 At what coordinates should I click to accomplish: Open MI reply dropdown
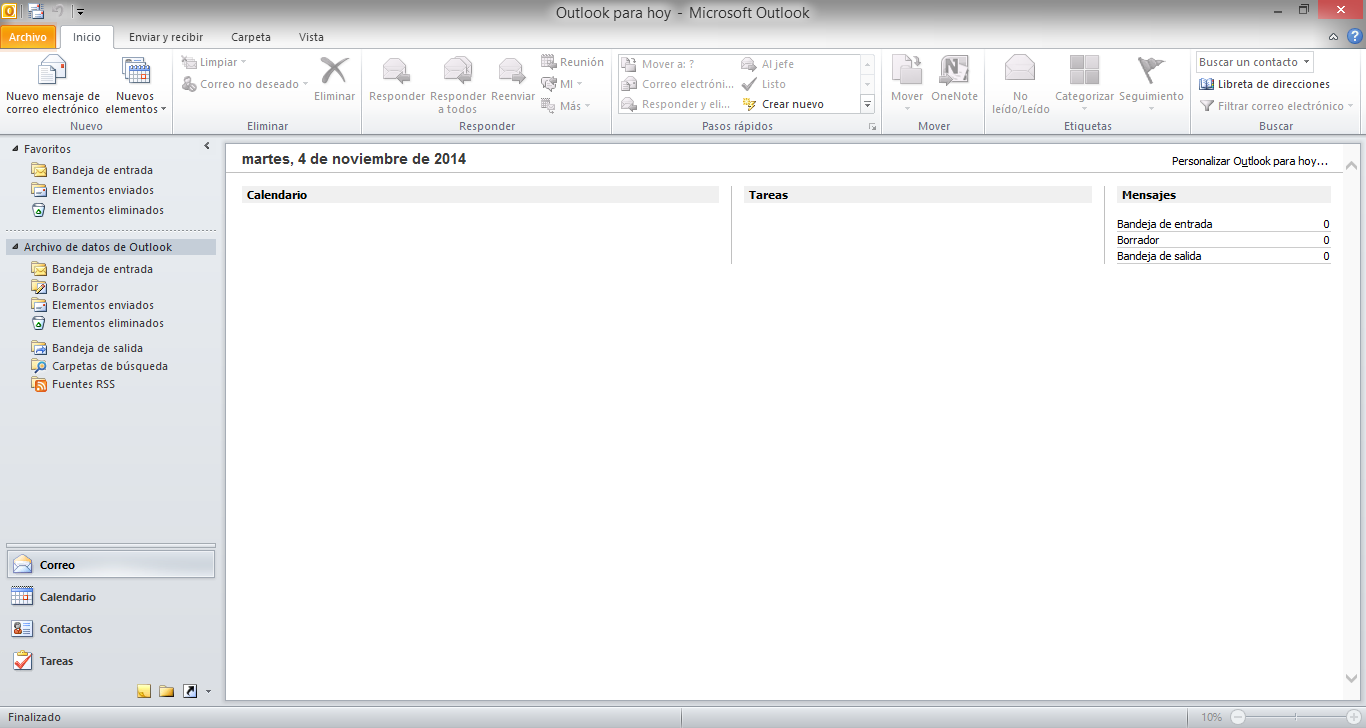562,84
